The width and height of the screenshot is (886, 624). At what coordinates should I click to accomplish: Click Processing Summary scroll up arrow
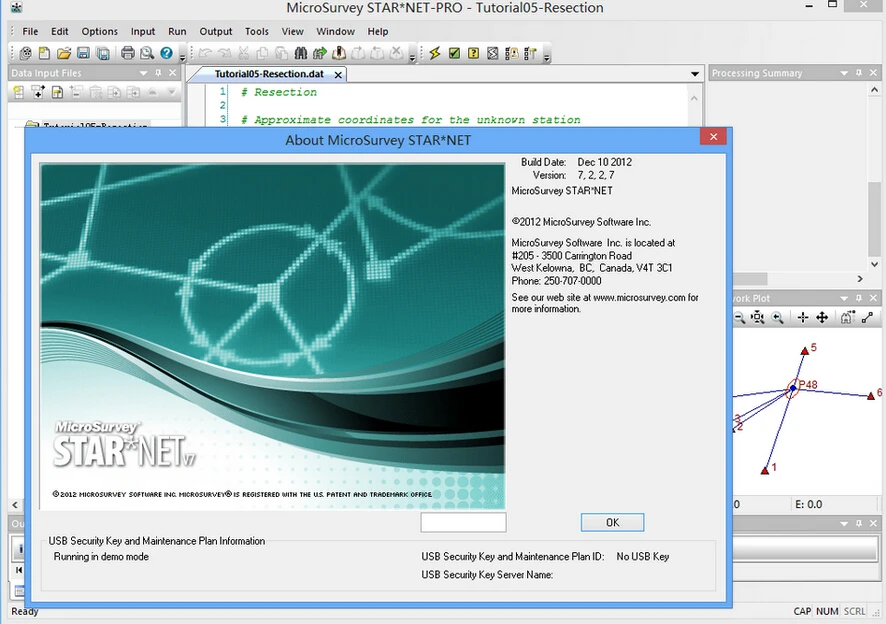pos(874,90)
